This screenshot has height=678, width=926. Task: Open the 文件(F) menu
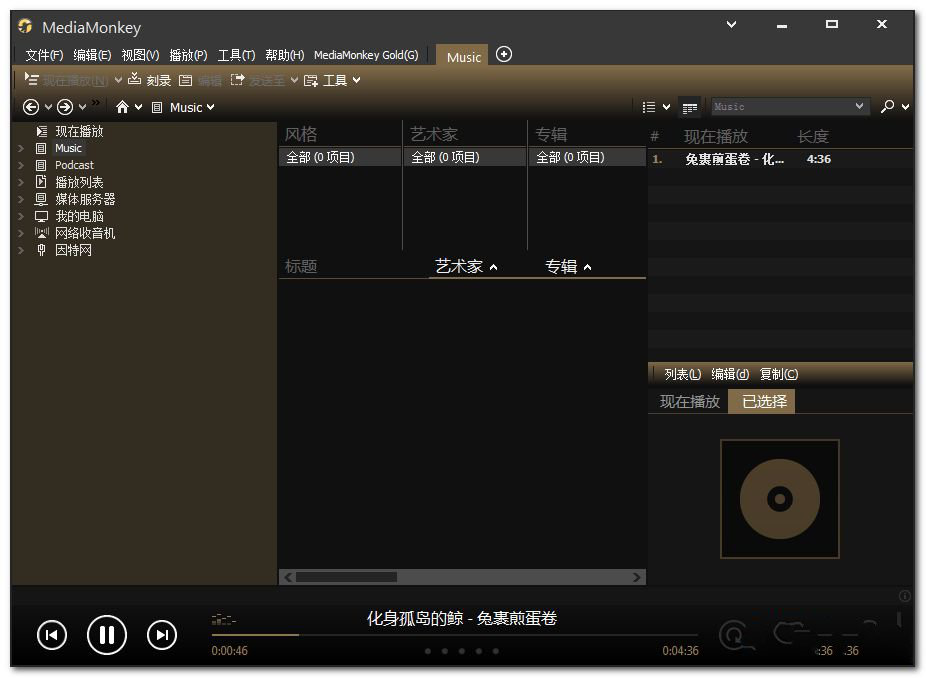coord(44,55)
